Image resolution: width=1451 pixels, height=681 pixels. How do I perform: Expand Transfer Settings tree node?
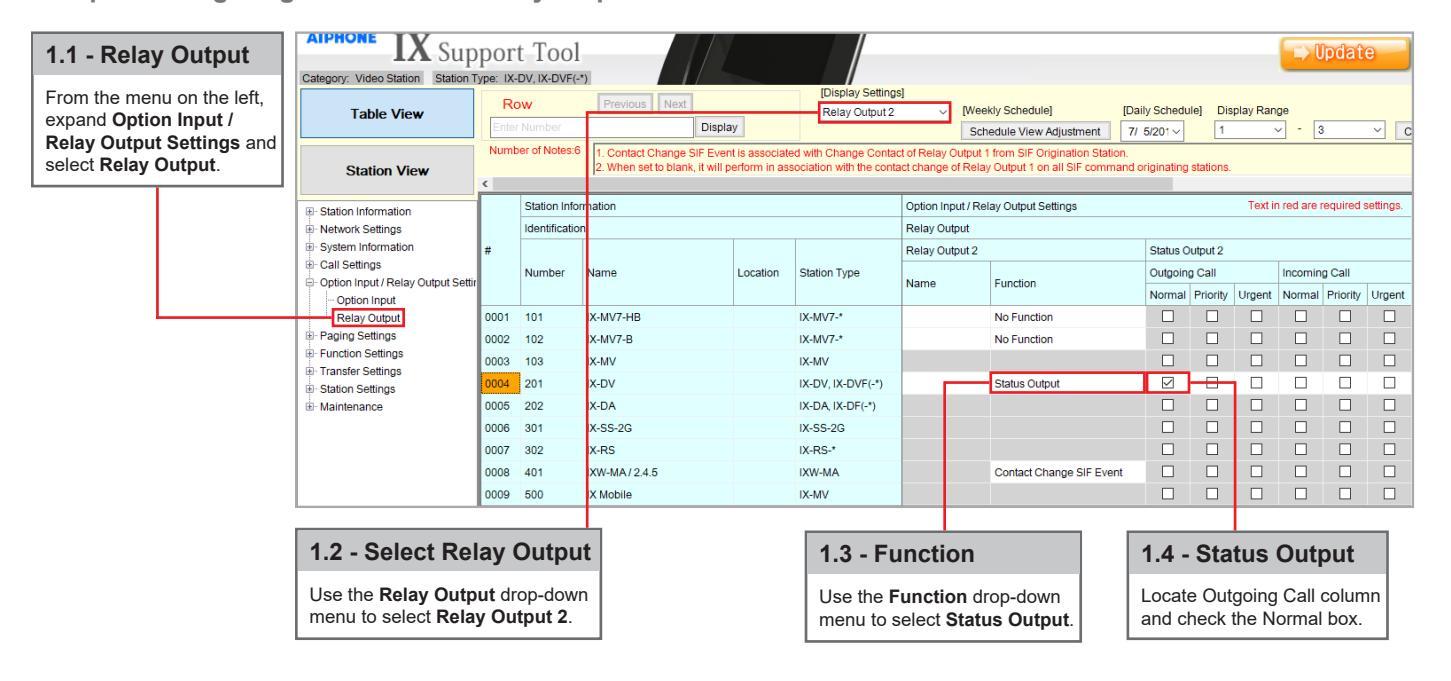click(x=311, y=371)
